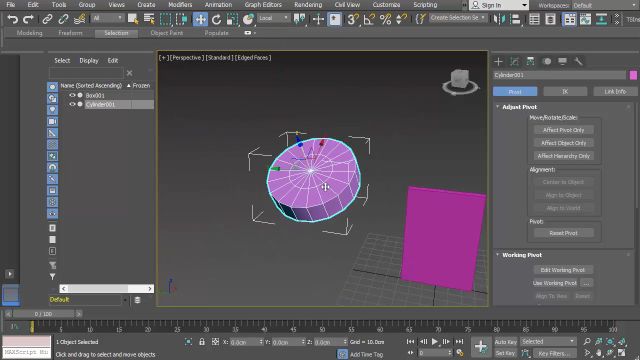Screen dimensions: 640x360
Task: Click the Reset Pivot button
Action: click(x=563, y=233)
